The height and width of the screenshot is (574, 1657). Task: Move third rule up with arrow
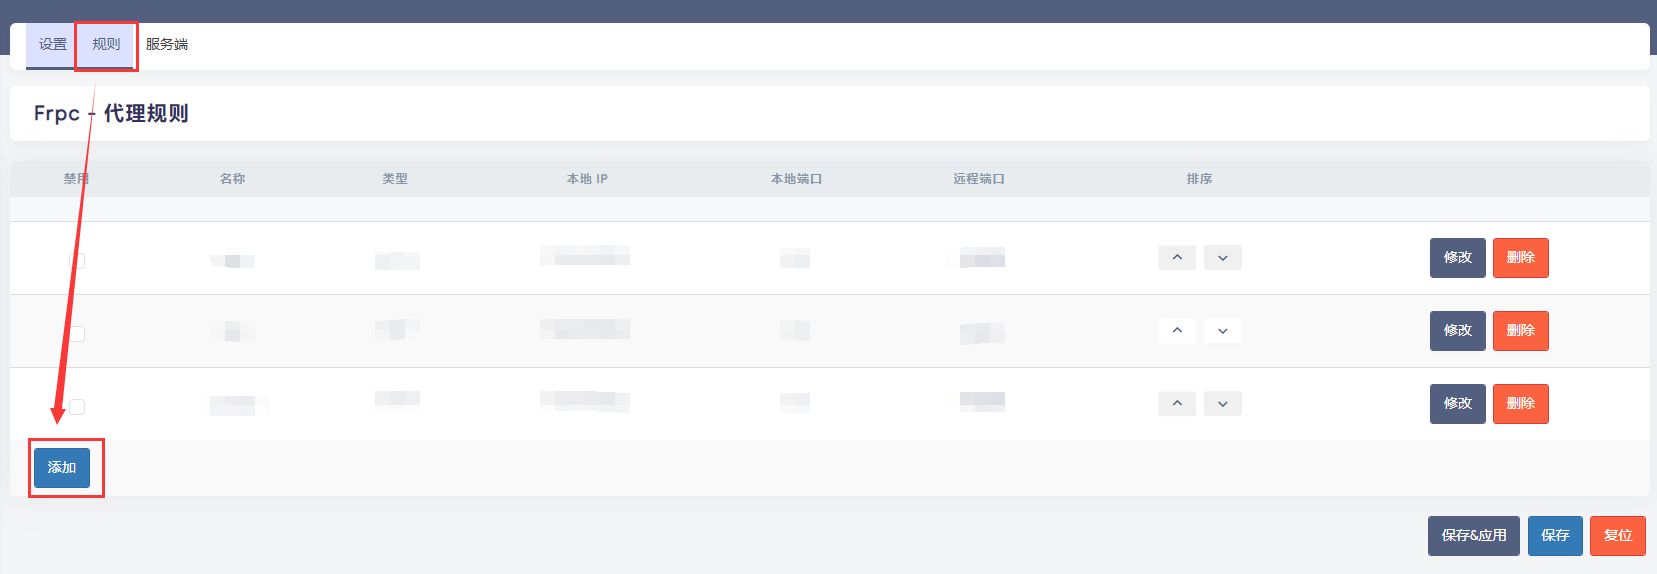1177,404
